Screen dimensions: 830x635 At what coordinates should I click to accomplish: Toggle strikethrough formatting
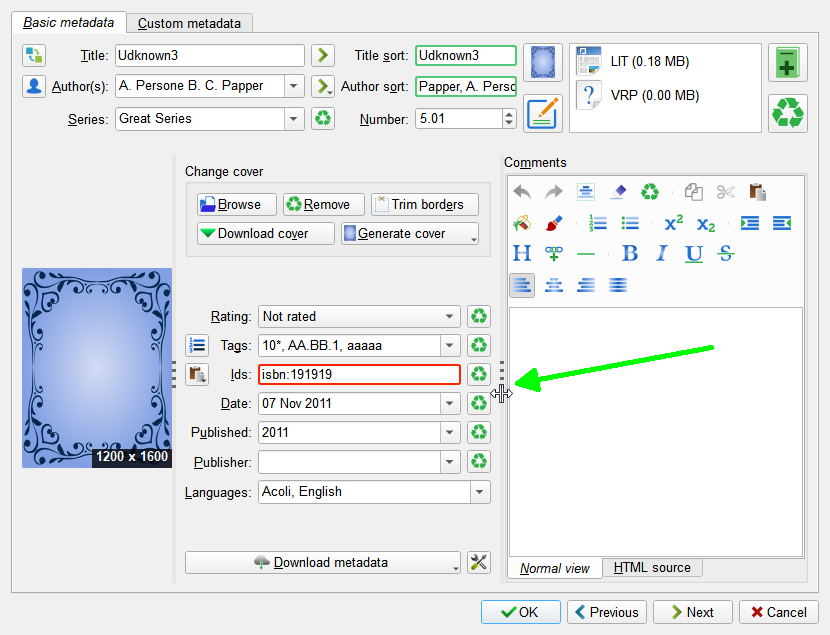click(726, 254)
